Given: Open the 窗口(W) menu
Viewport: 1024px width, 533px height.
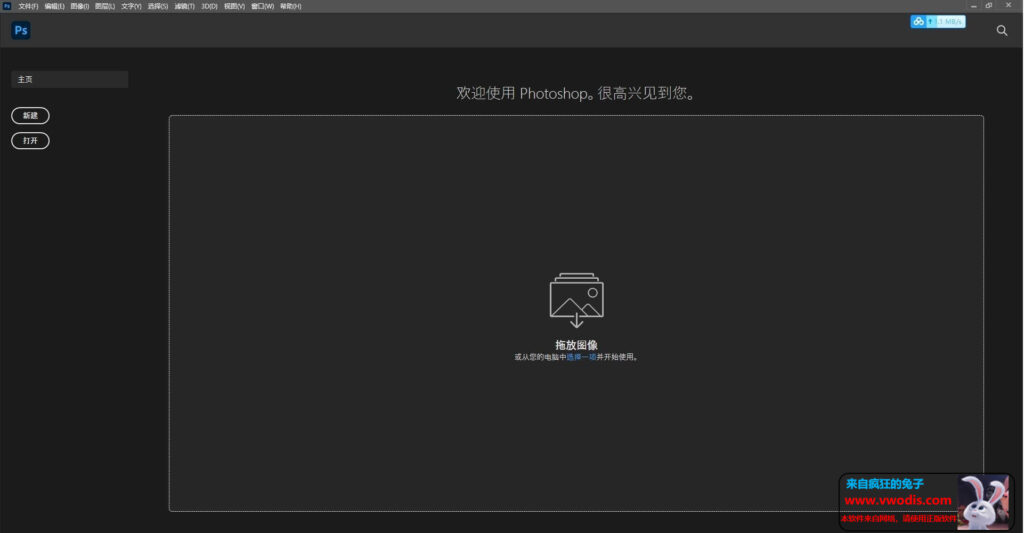Looking at the screenshot, I should pyautogui.click(x=263, y=7).
